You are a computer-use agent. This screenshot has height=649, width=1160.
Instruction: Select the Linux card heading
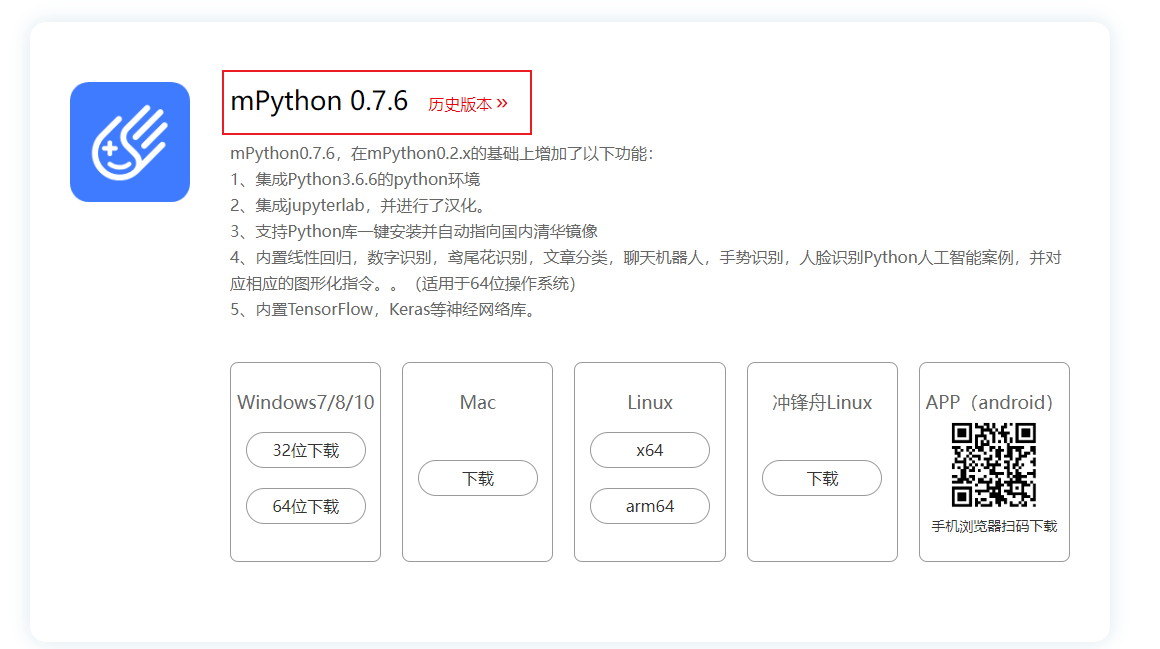pyautogui.click(x=650, y=402)
